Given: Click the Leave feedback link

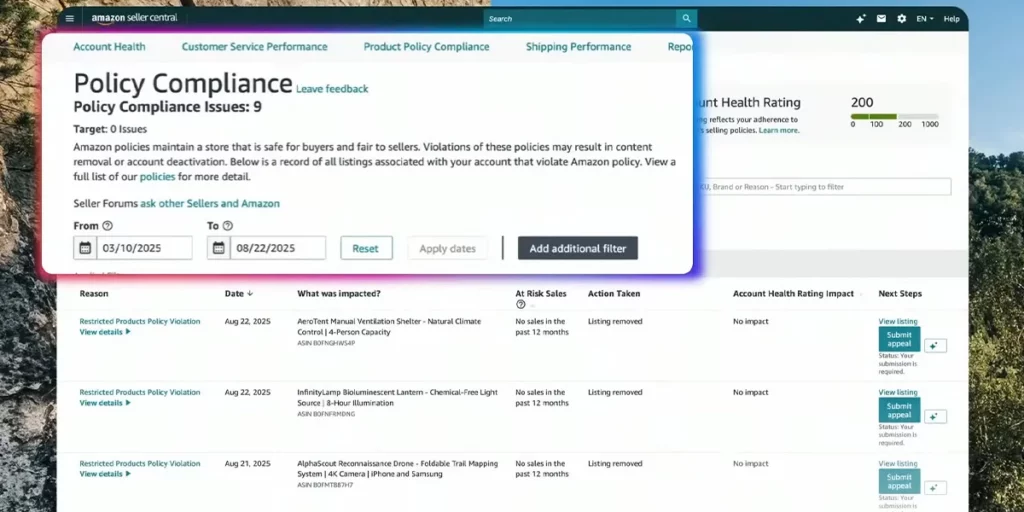Looking at the screenshot, I should pos(332,89).
